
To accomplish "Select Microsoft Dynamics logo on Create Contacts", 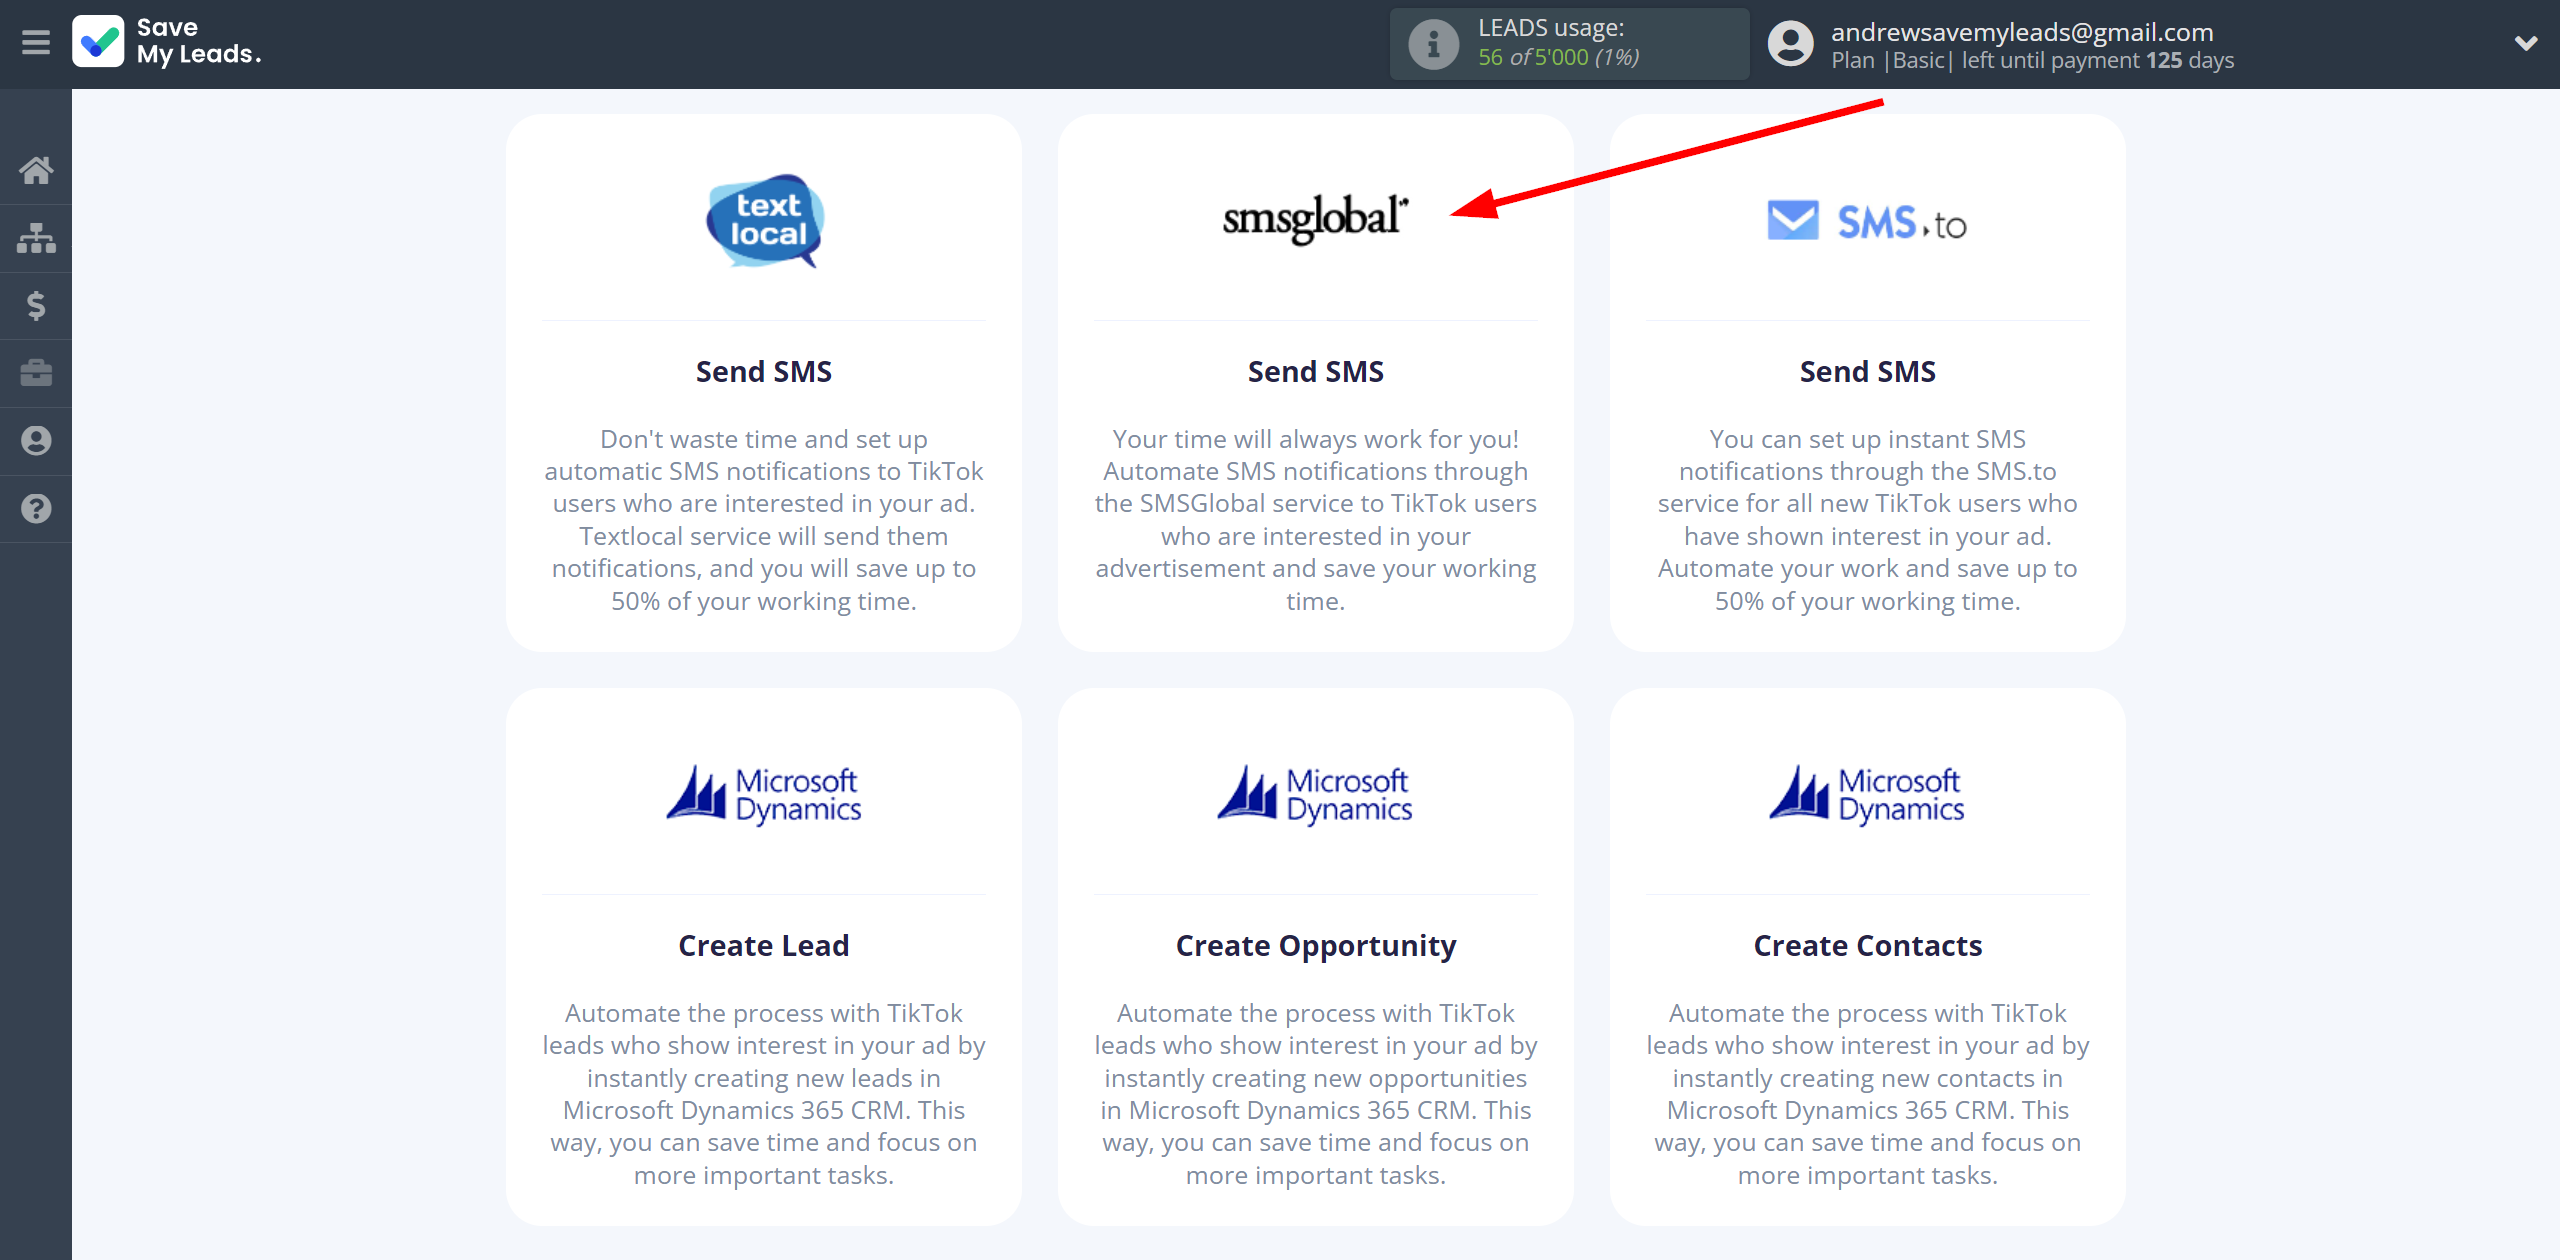I will 1867,795.
